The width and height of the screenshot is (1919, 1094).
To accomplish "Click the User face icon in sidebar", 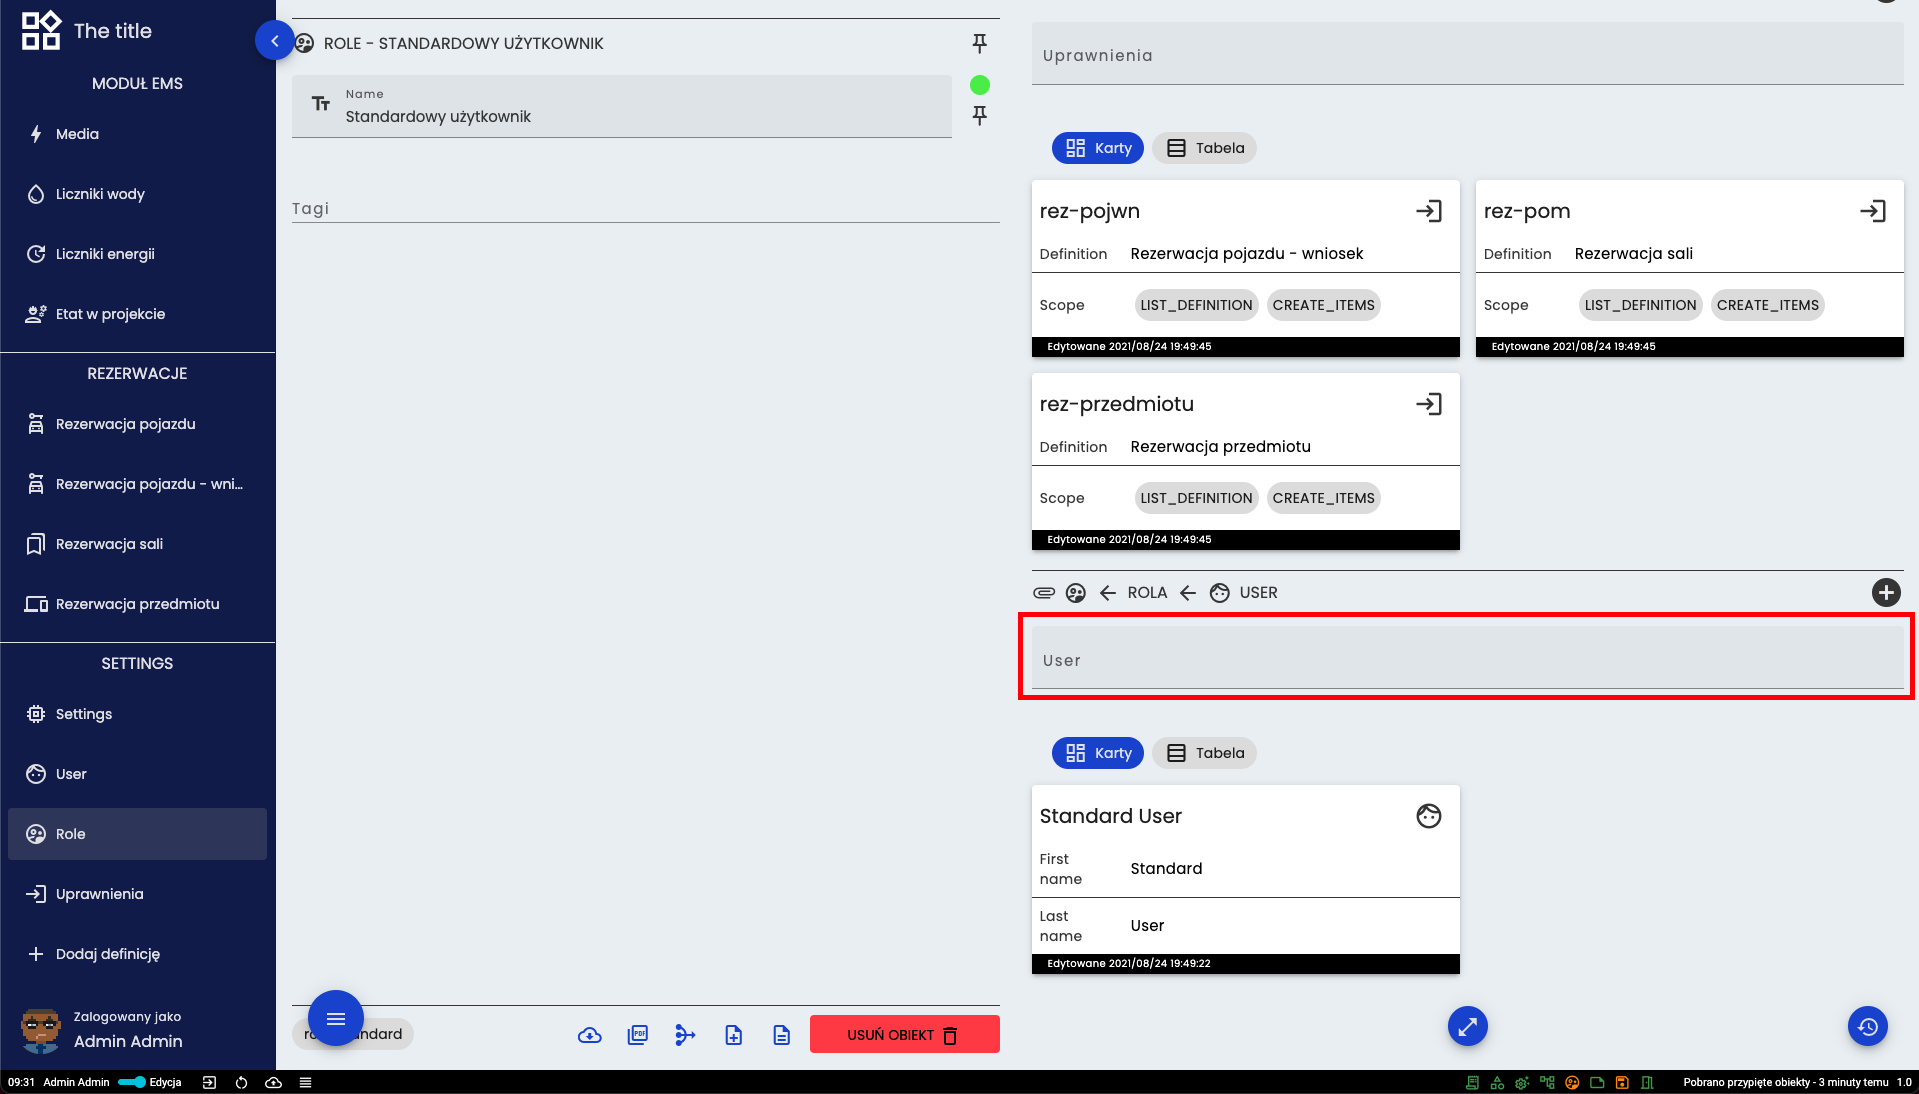I will pyautogui.click(x=36, y=774).
